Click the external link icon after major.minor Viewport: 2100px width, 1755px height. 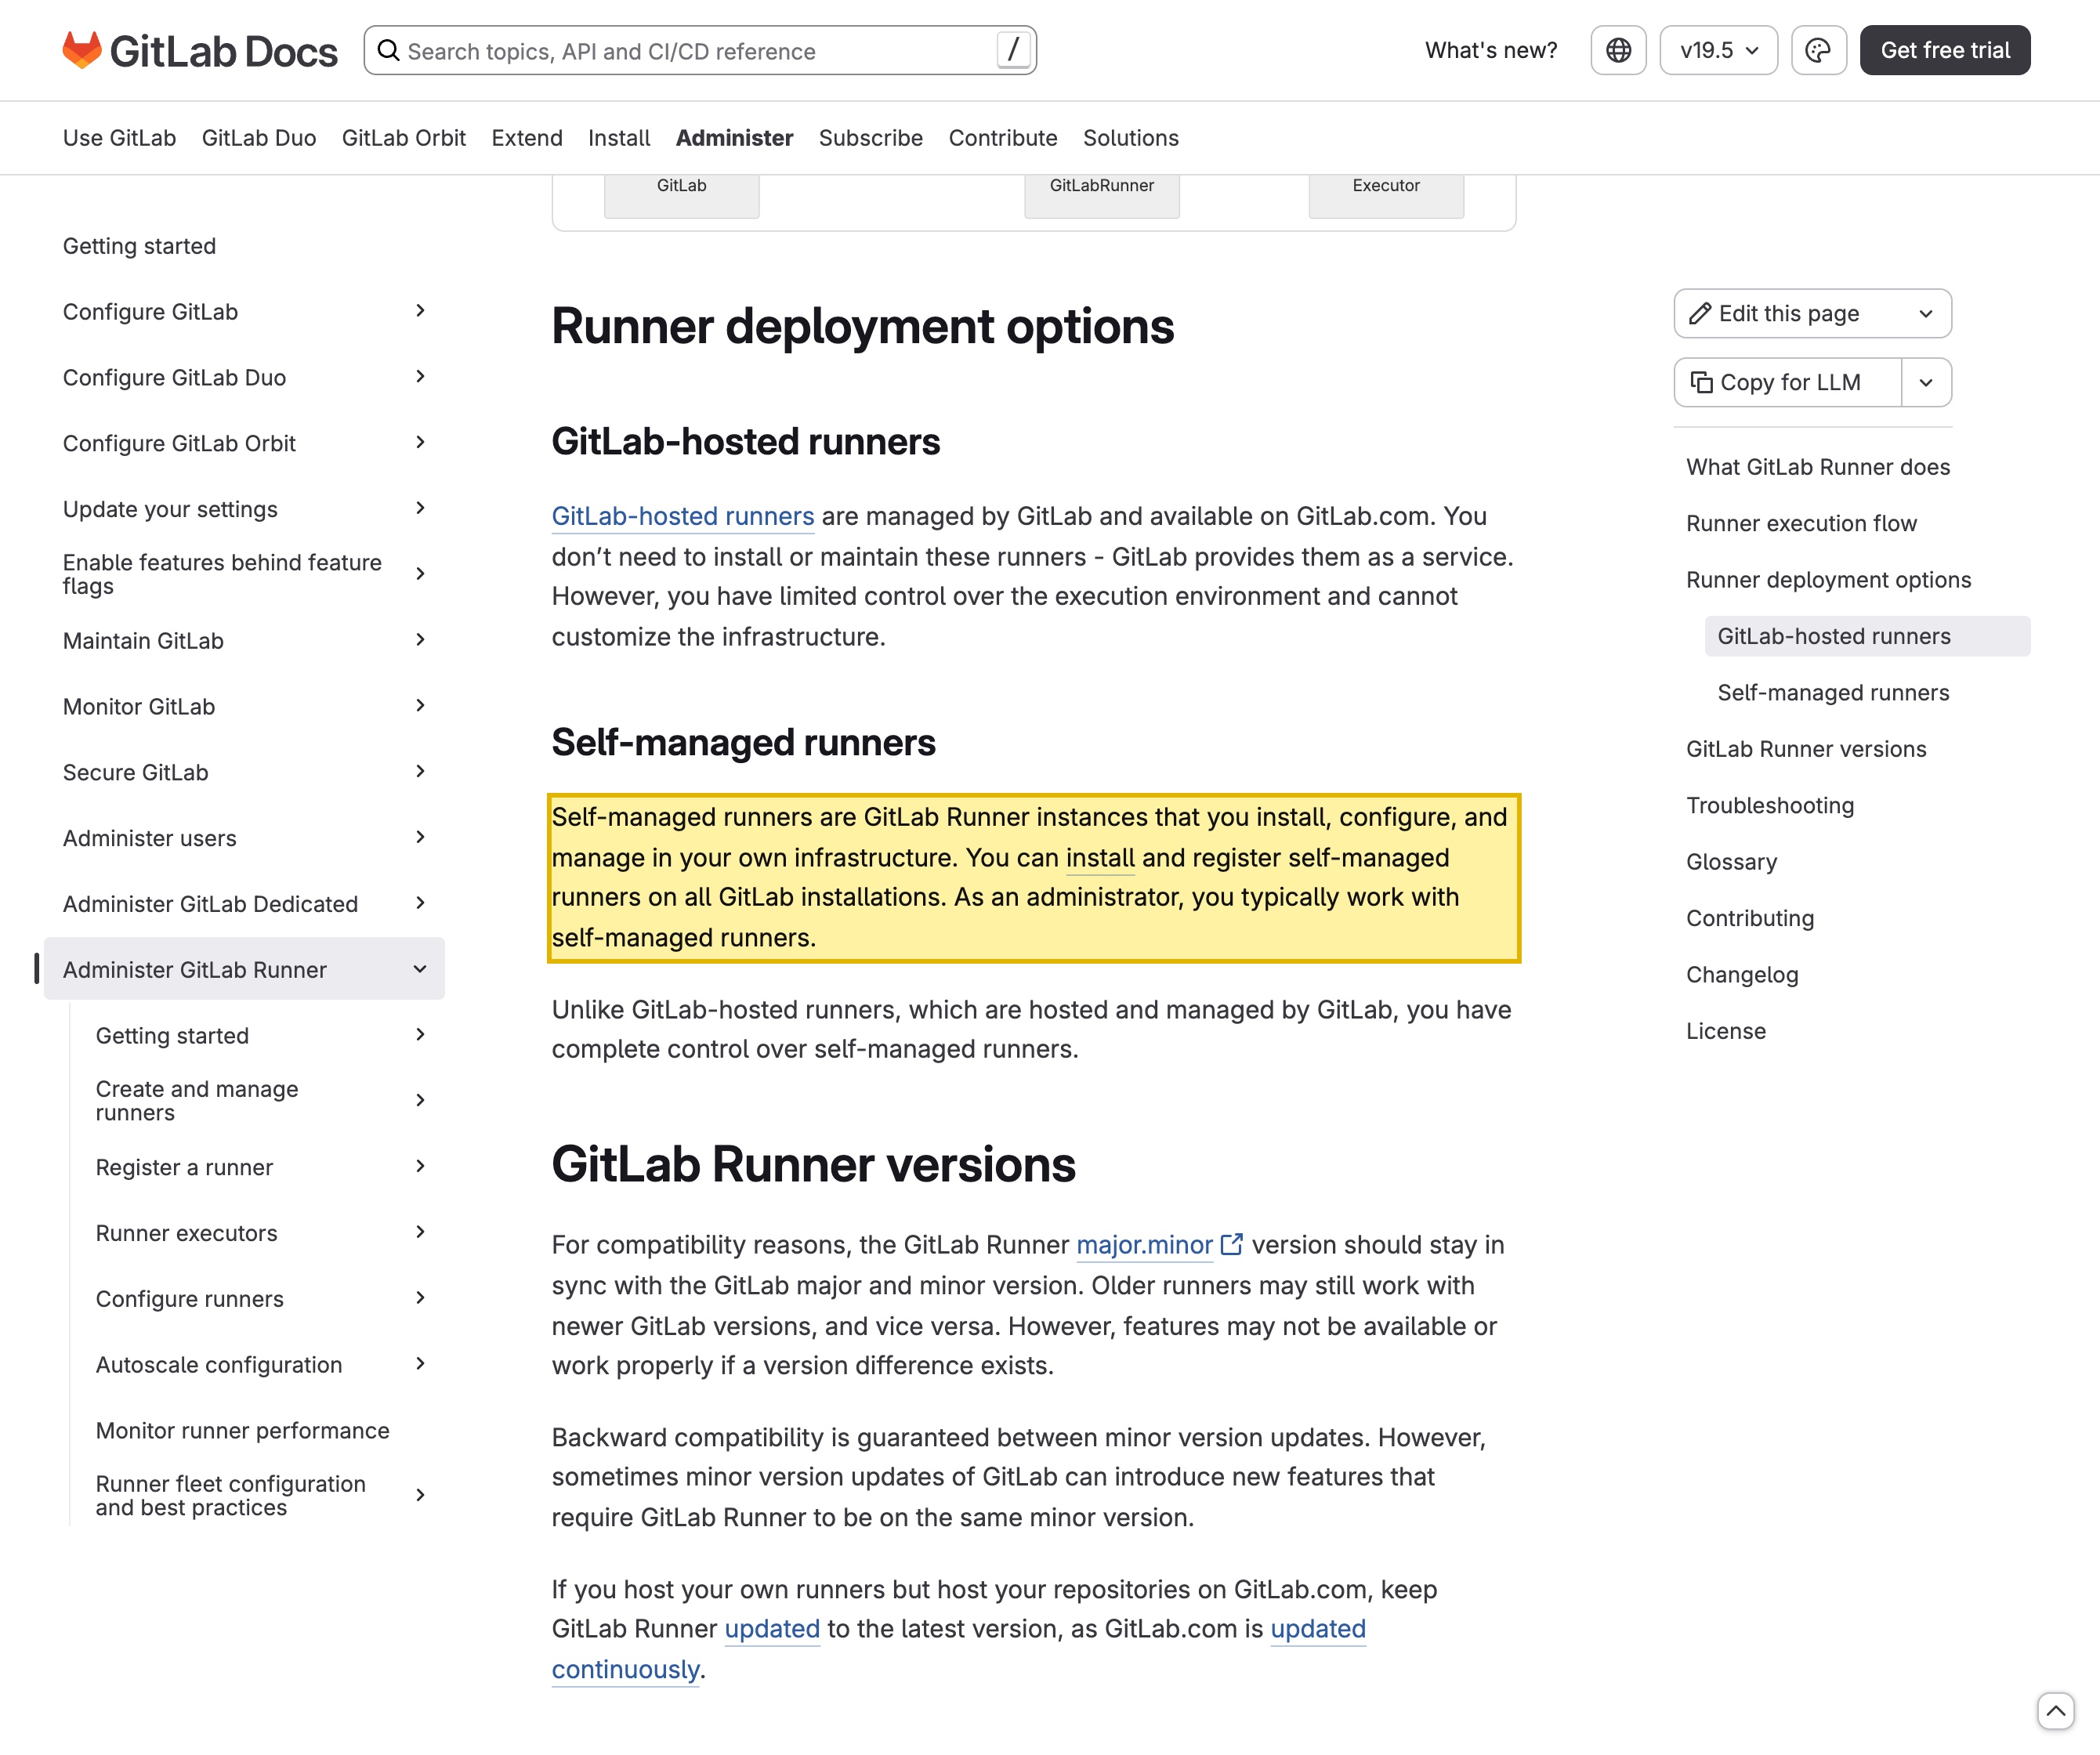tap(1232, 1244)
